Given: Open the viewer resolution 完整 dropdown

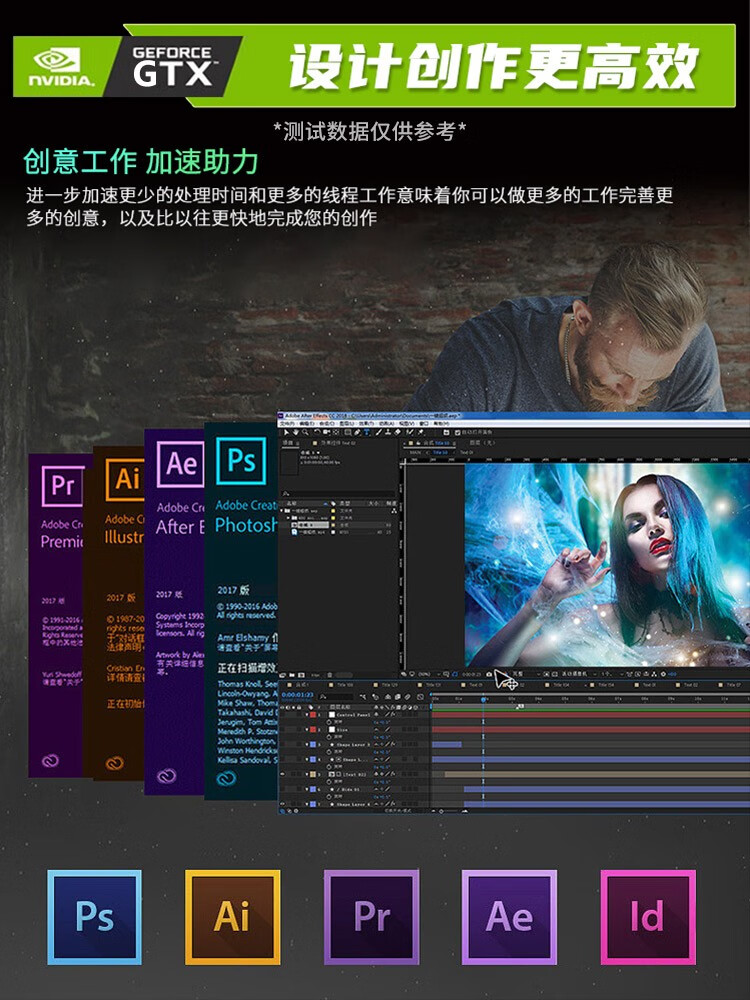Looking at the screenshot, I should click(527, 674).
